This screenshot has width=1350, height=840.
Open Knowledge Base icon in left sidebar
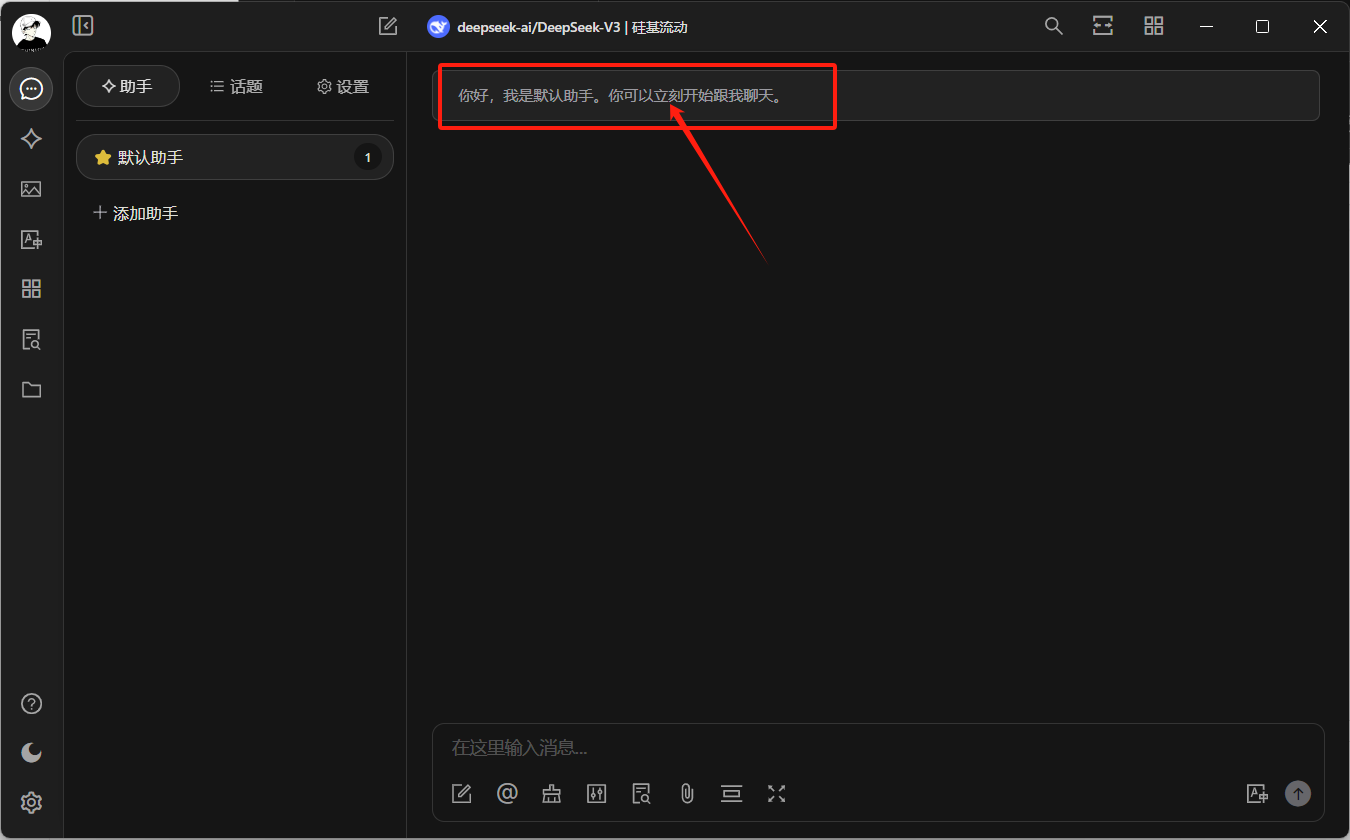[31, 340]
